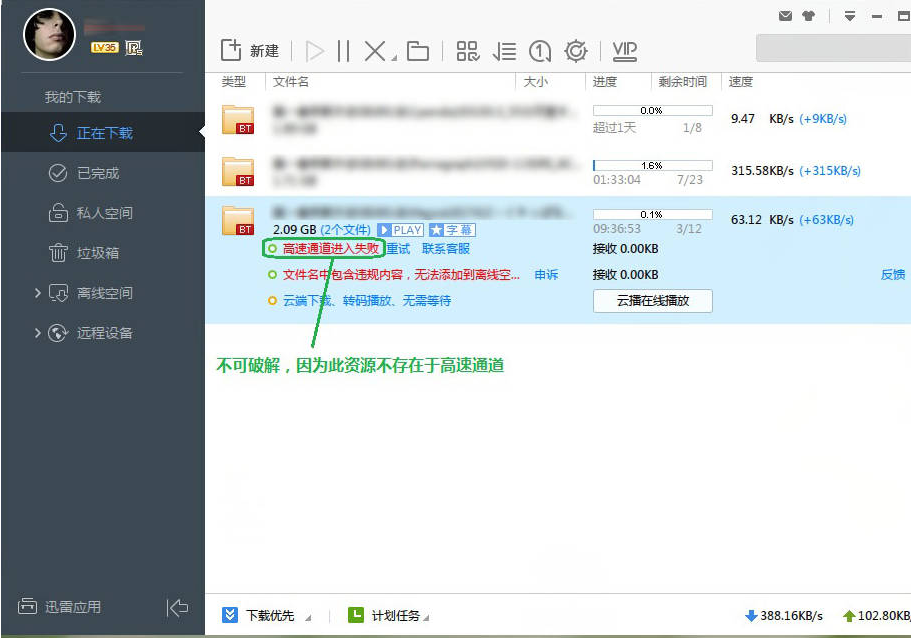Screen dimensions: 914x638
Task: Expand the 离线空间 chevron
Action: click(x=37, y=292)
